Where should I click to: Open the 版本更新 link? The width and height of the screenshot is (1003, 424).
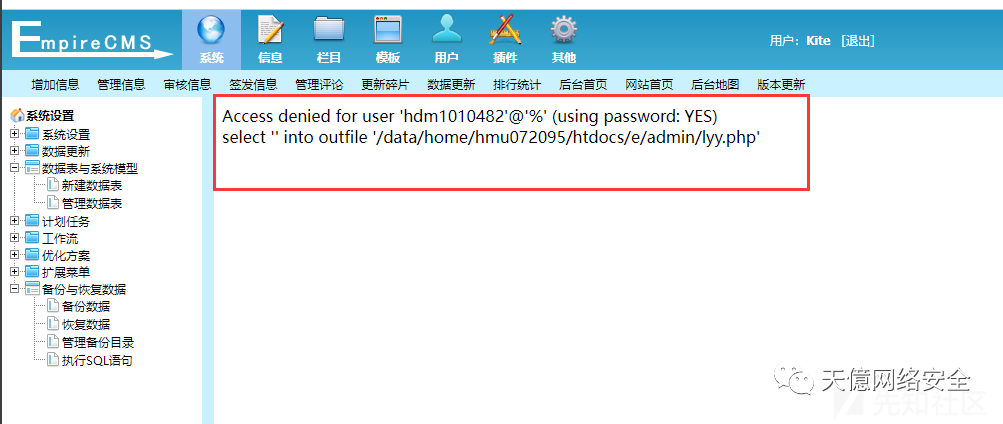click(781, 84)
